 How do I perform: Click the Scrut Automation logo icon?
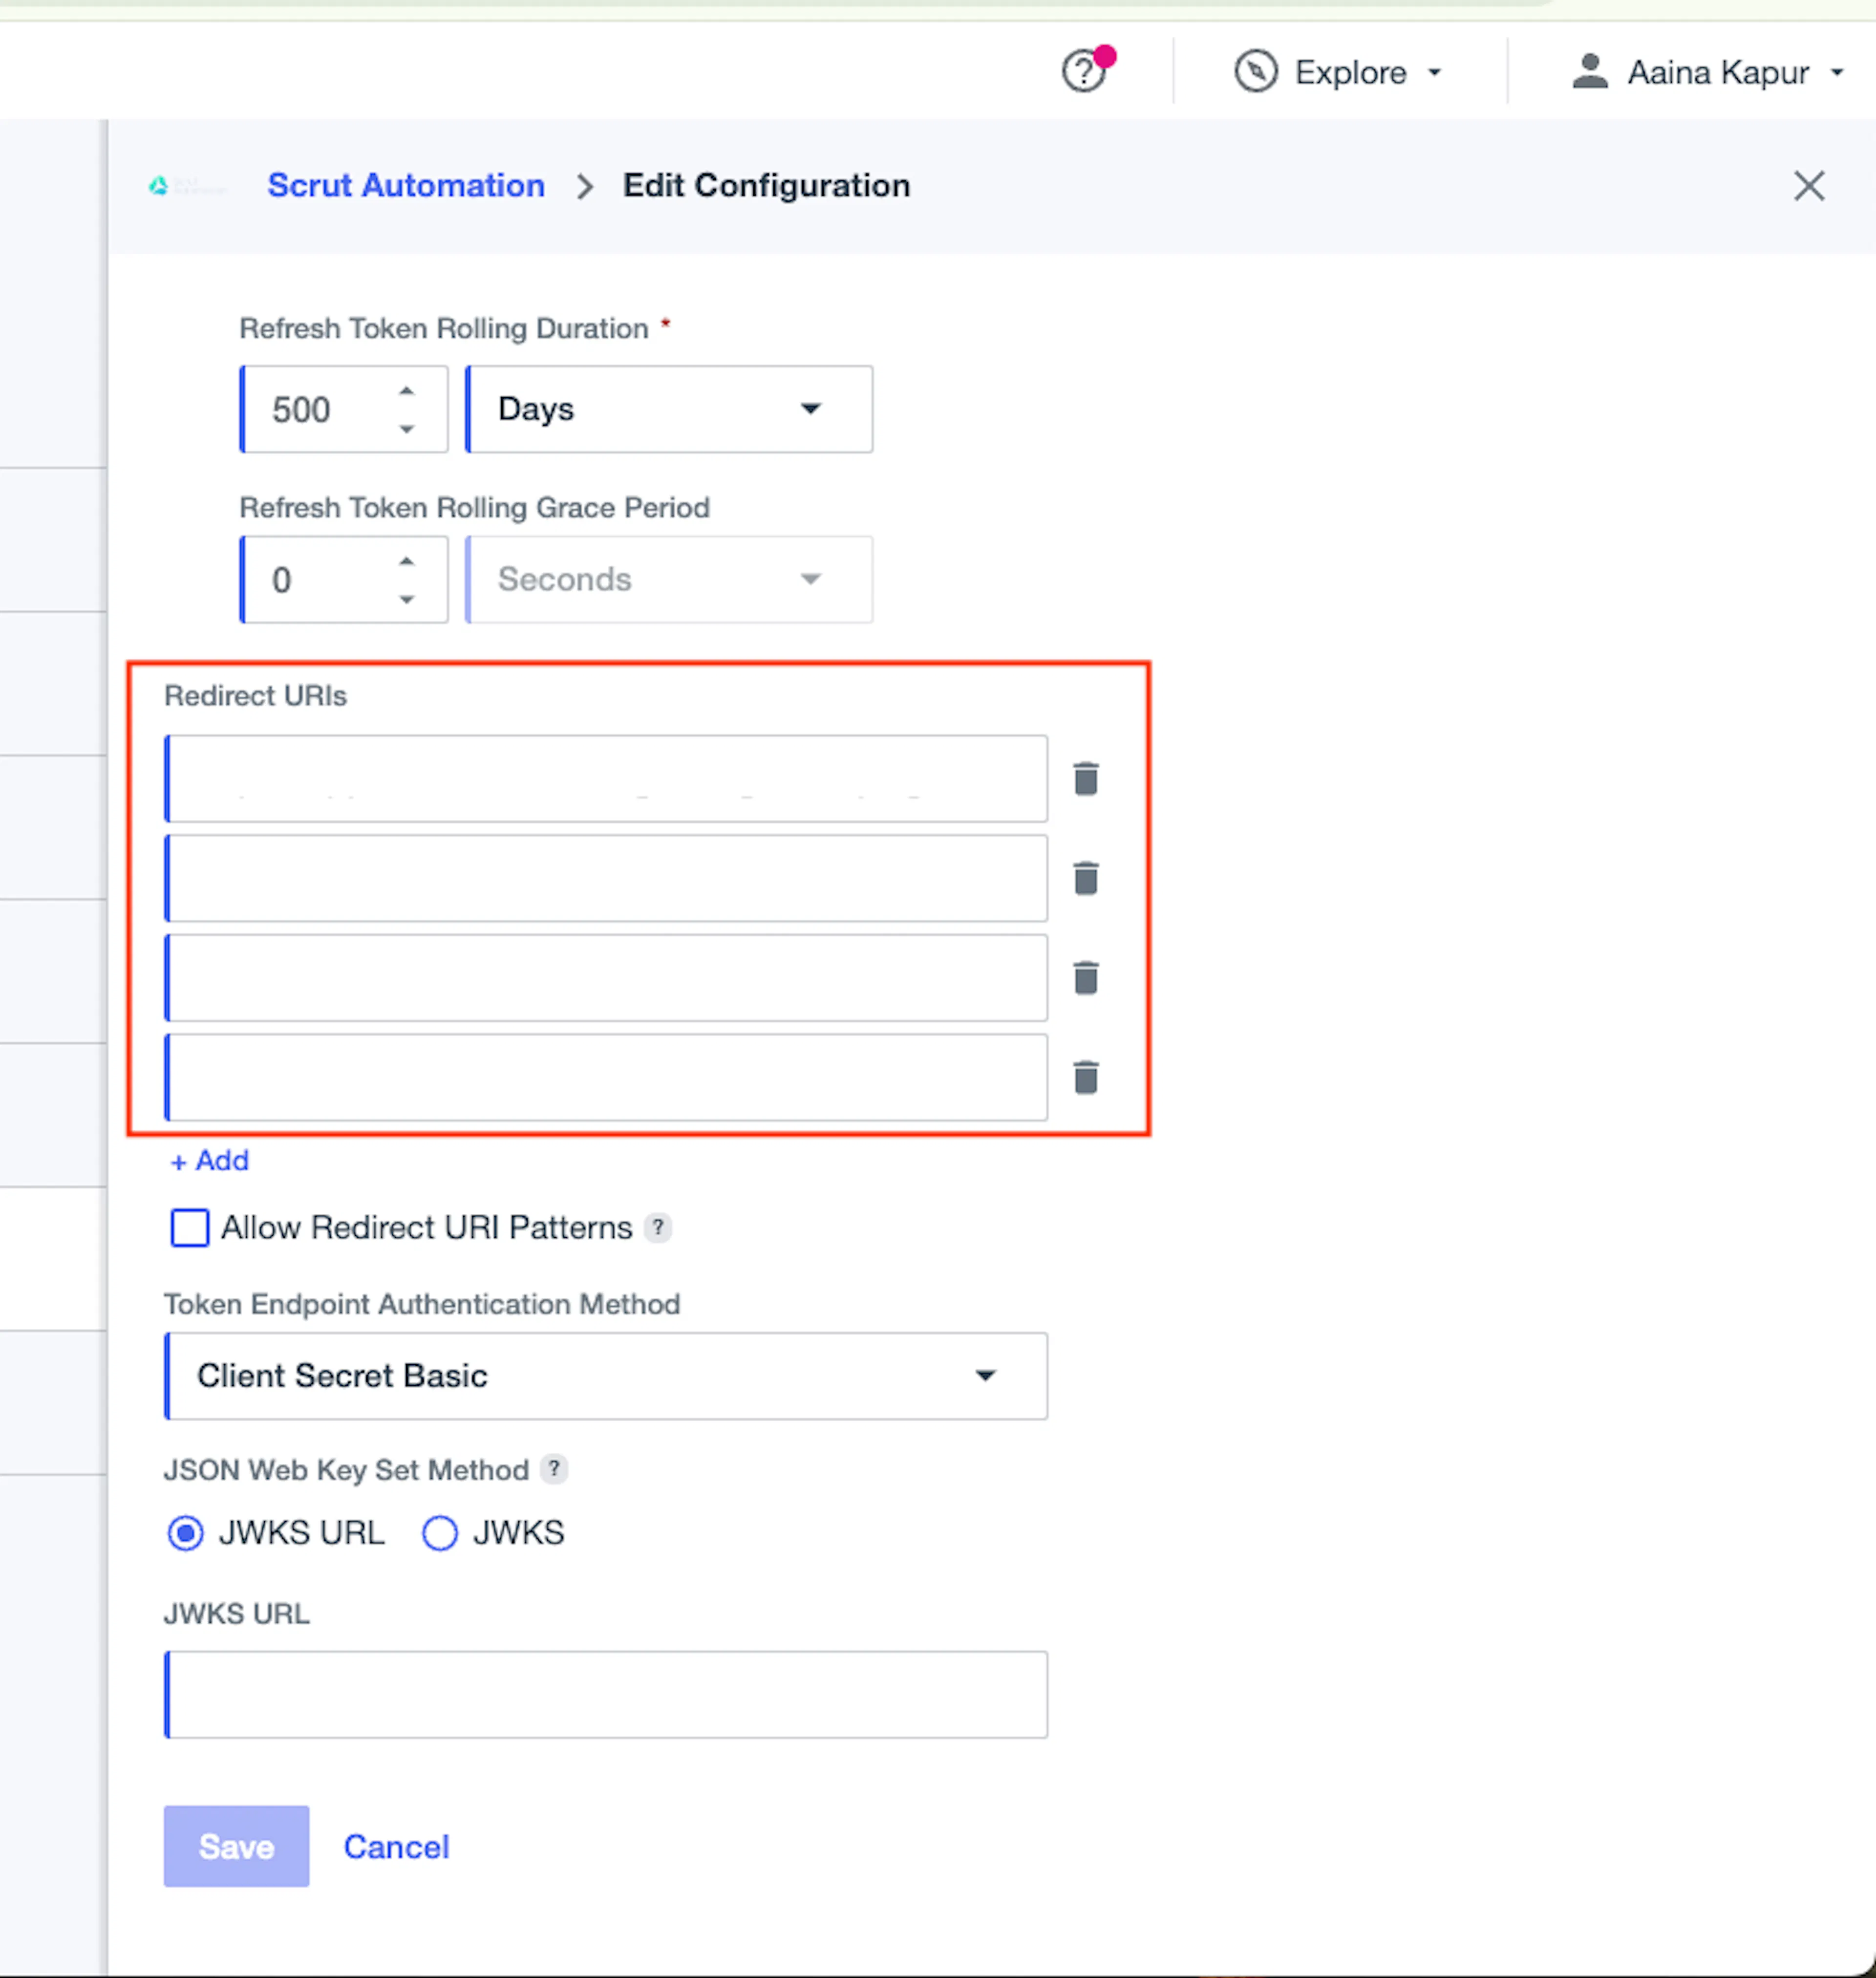click(x=187, y=186)
